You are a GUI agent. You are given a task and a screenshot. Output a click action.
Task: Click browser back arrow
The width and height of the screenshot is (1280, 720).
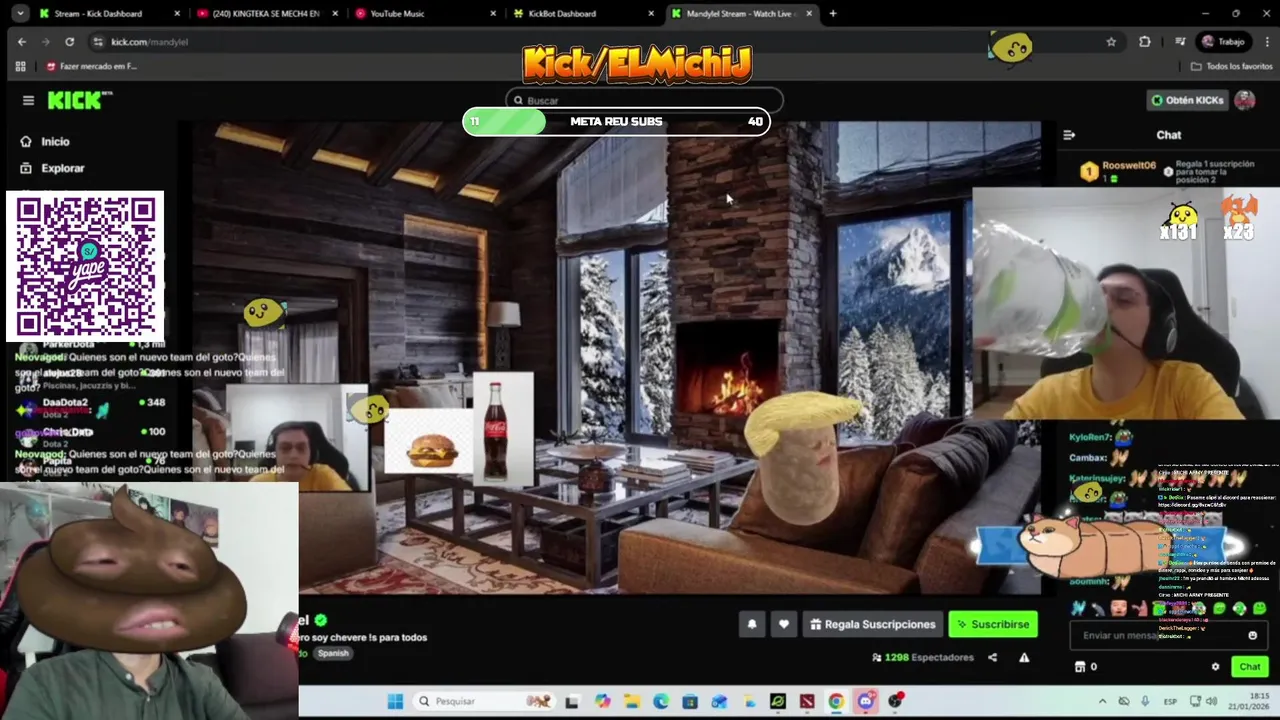pos(22,42)
